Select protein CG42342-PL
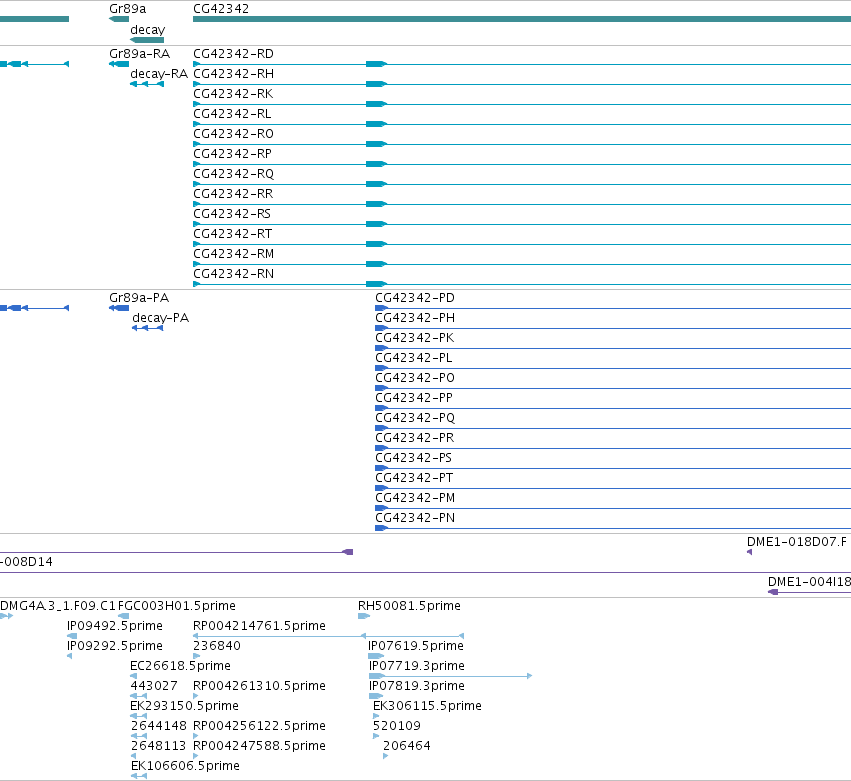 [x=414, y=358]
